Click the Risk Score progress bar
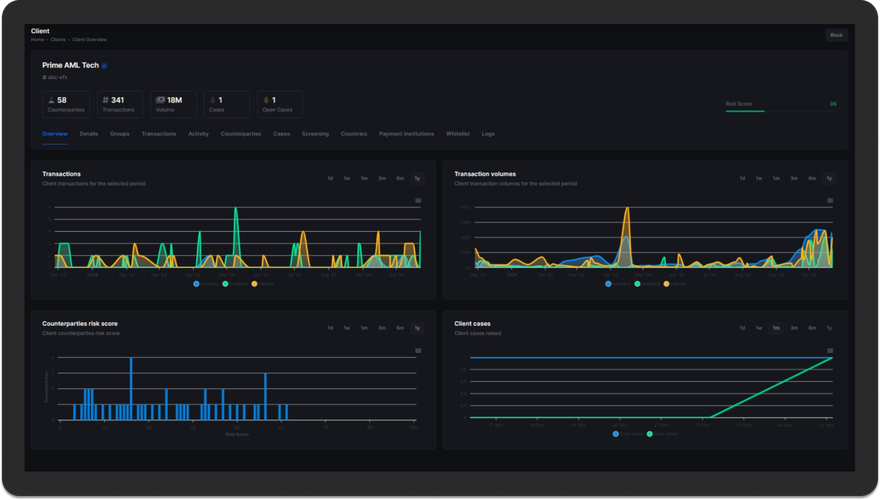Viewport: 880px width, 500px height. pos(781,111)
